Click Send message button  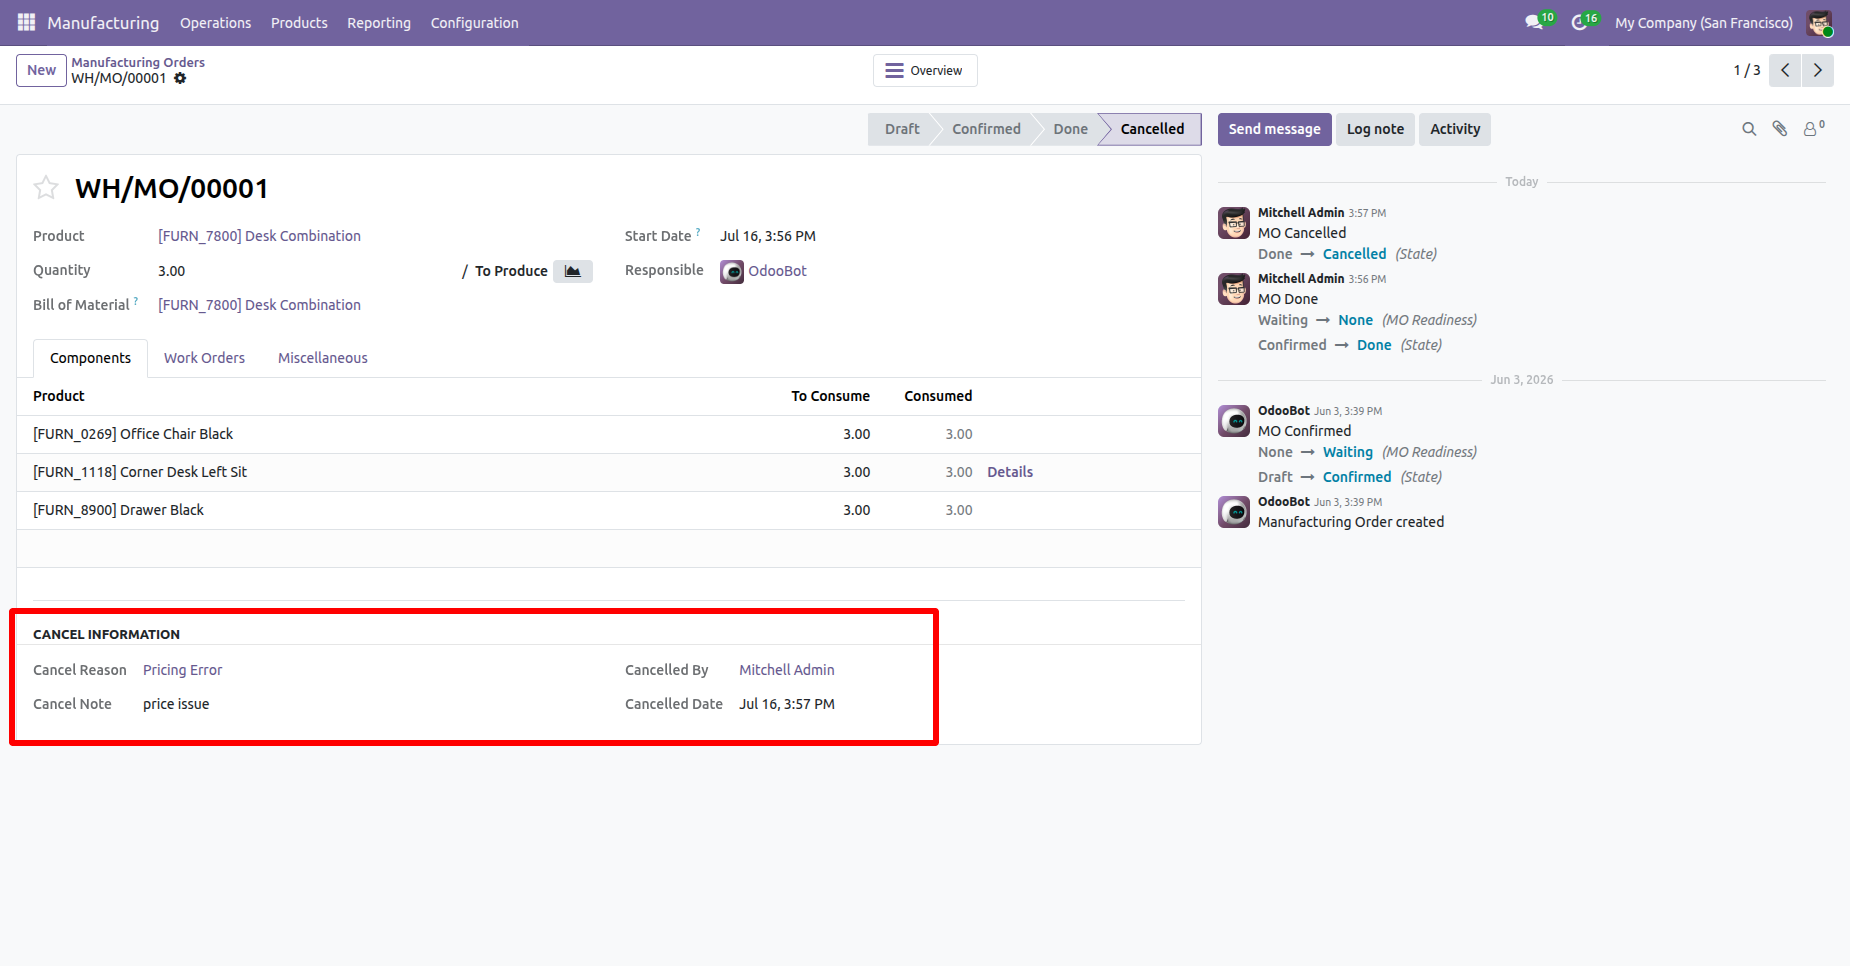[x=1274, y=129]
